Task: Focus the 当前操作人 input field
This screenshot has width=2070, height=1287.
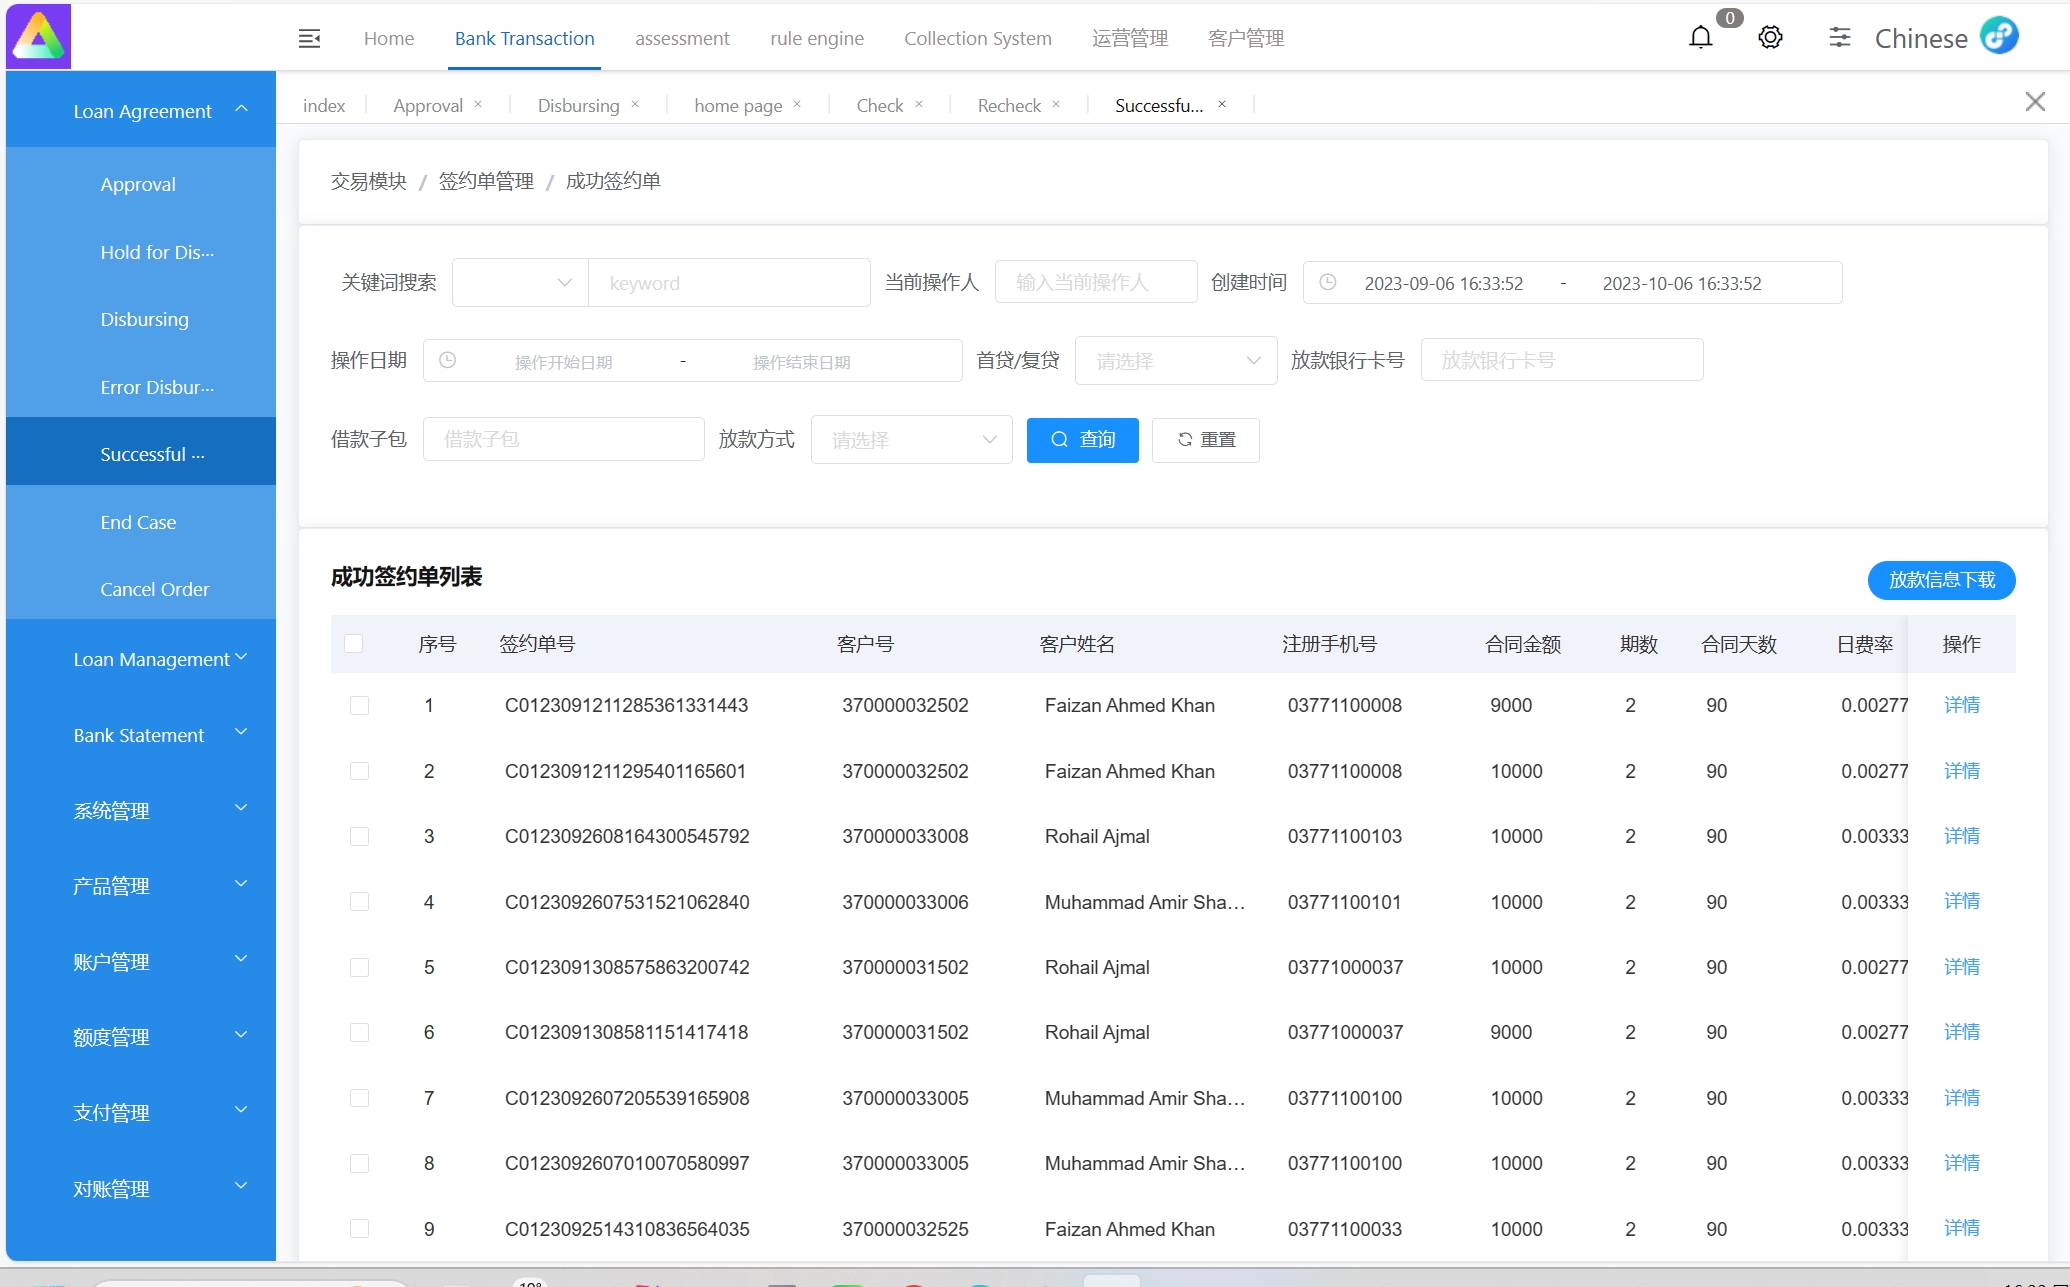Action: pos(1096,282)
